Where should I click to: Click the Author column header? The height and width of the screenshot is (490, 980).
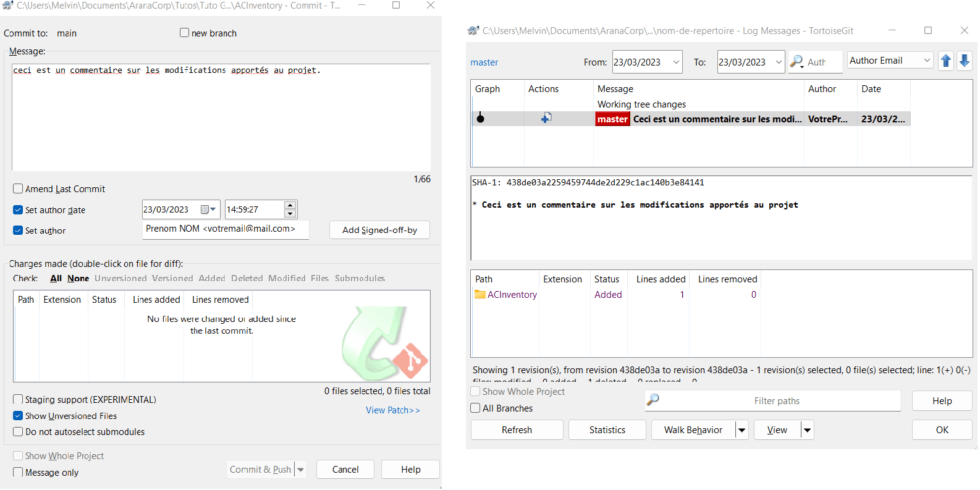click(x=822, y=89)
